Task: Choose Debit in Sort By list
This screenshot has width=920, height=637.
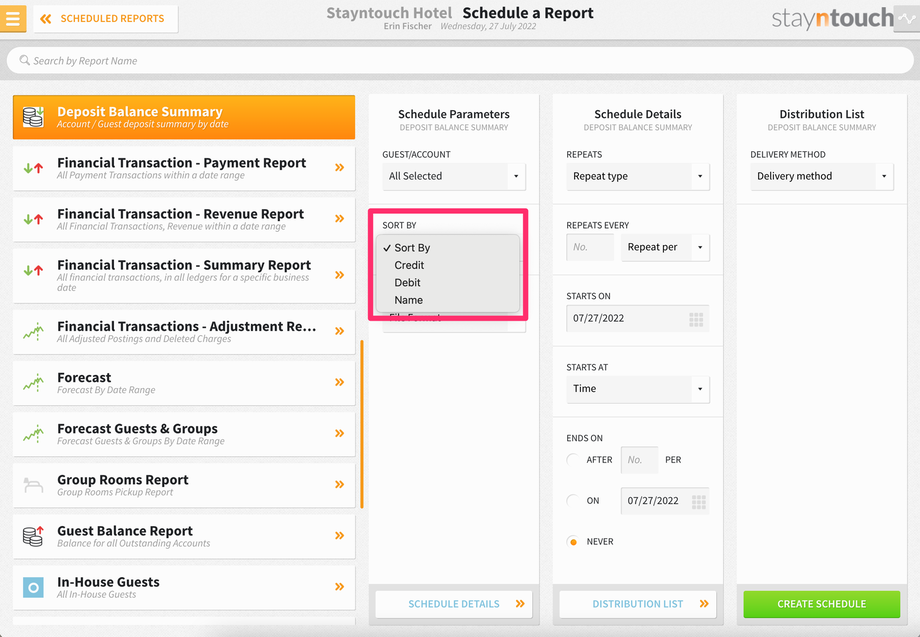Action: [x=448, y=283]
